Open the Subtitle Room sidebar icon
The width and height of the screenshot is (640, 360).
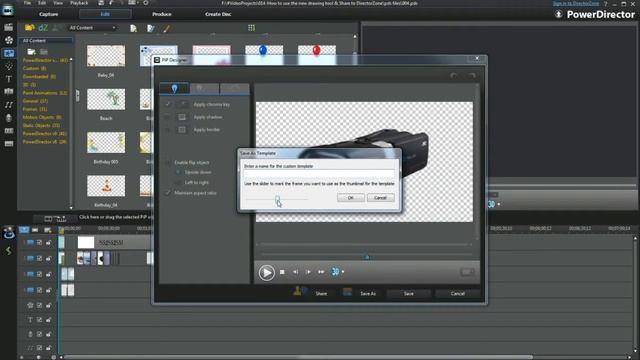(8, 144)
